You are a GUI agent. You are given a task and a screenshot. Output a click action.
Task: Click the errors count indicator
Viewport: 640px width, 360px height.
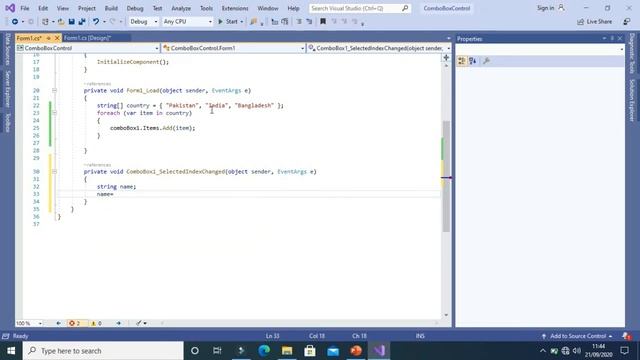click(75, 323)
